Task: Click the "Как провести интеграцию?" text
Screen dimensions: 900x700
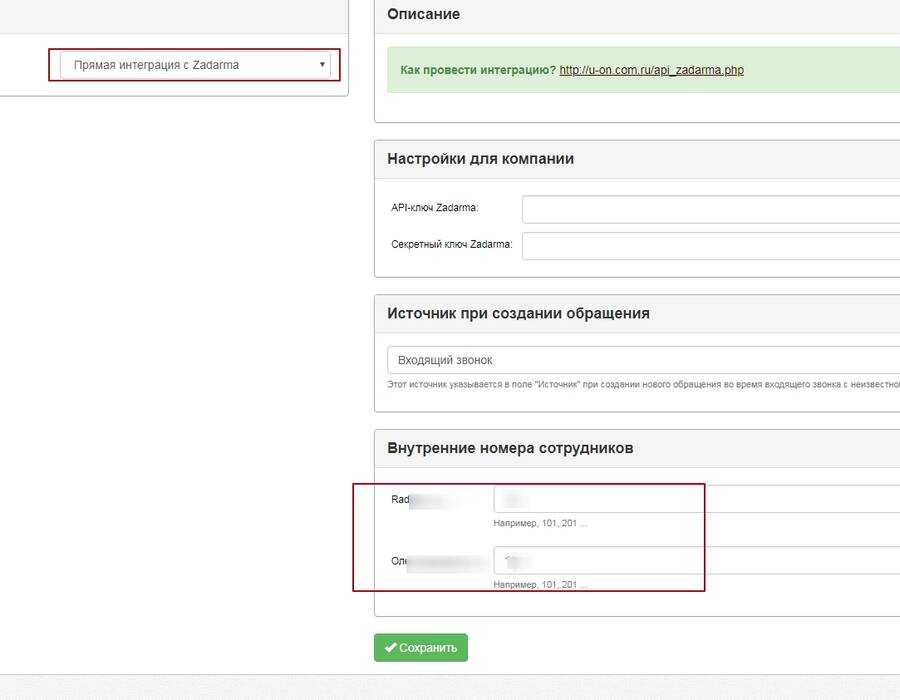Action: pyautogui.click(x=478, y=70)
